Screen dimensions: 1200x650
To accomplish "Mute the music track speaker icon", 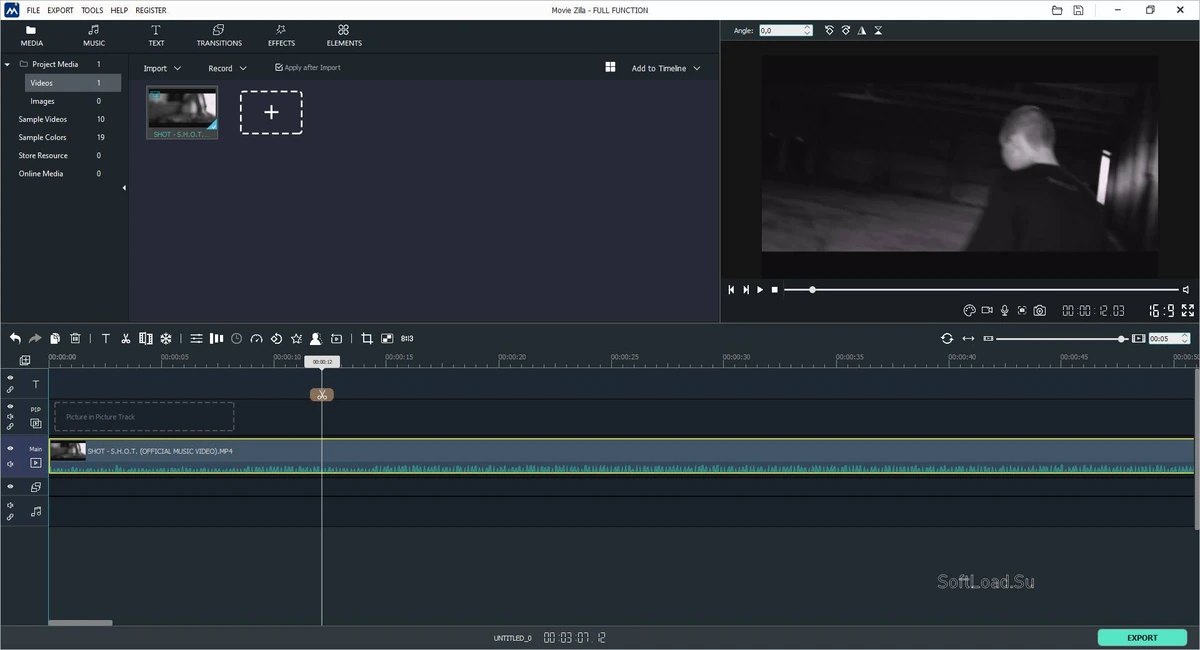I will point(10,505).
